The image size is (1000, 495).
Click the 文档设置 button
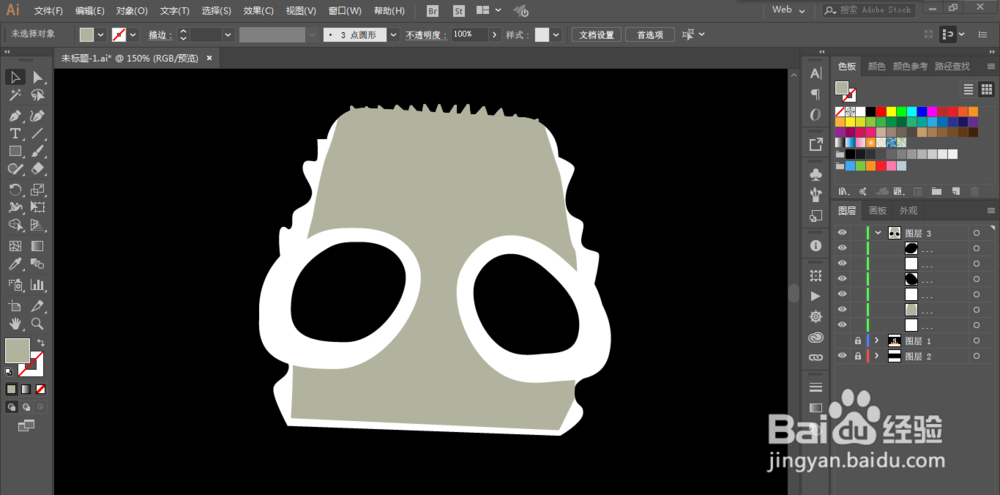pos(596,34)
